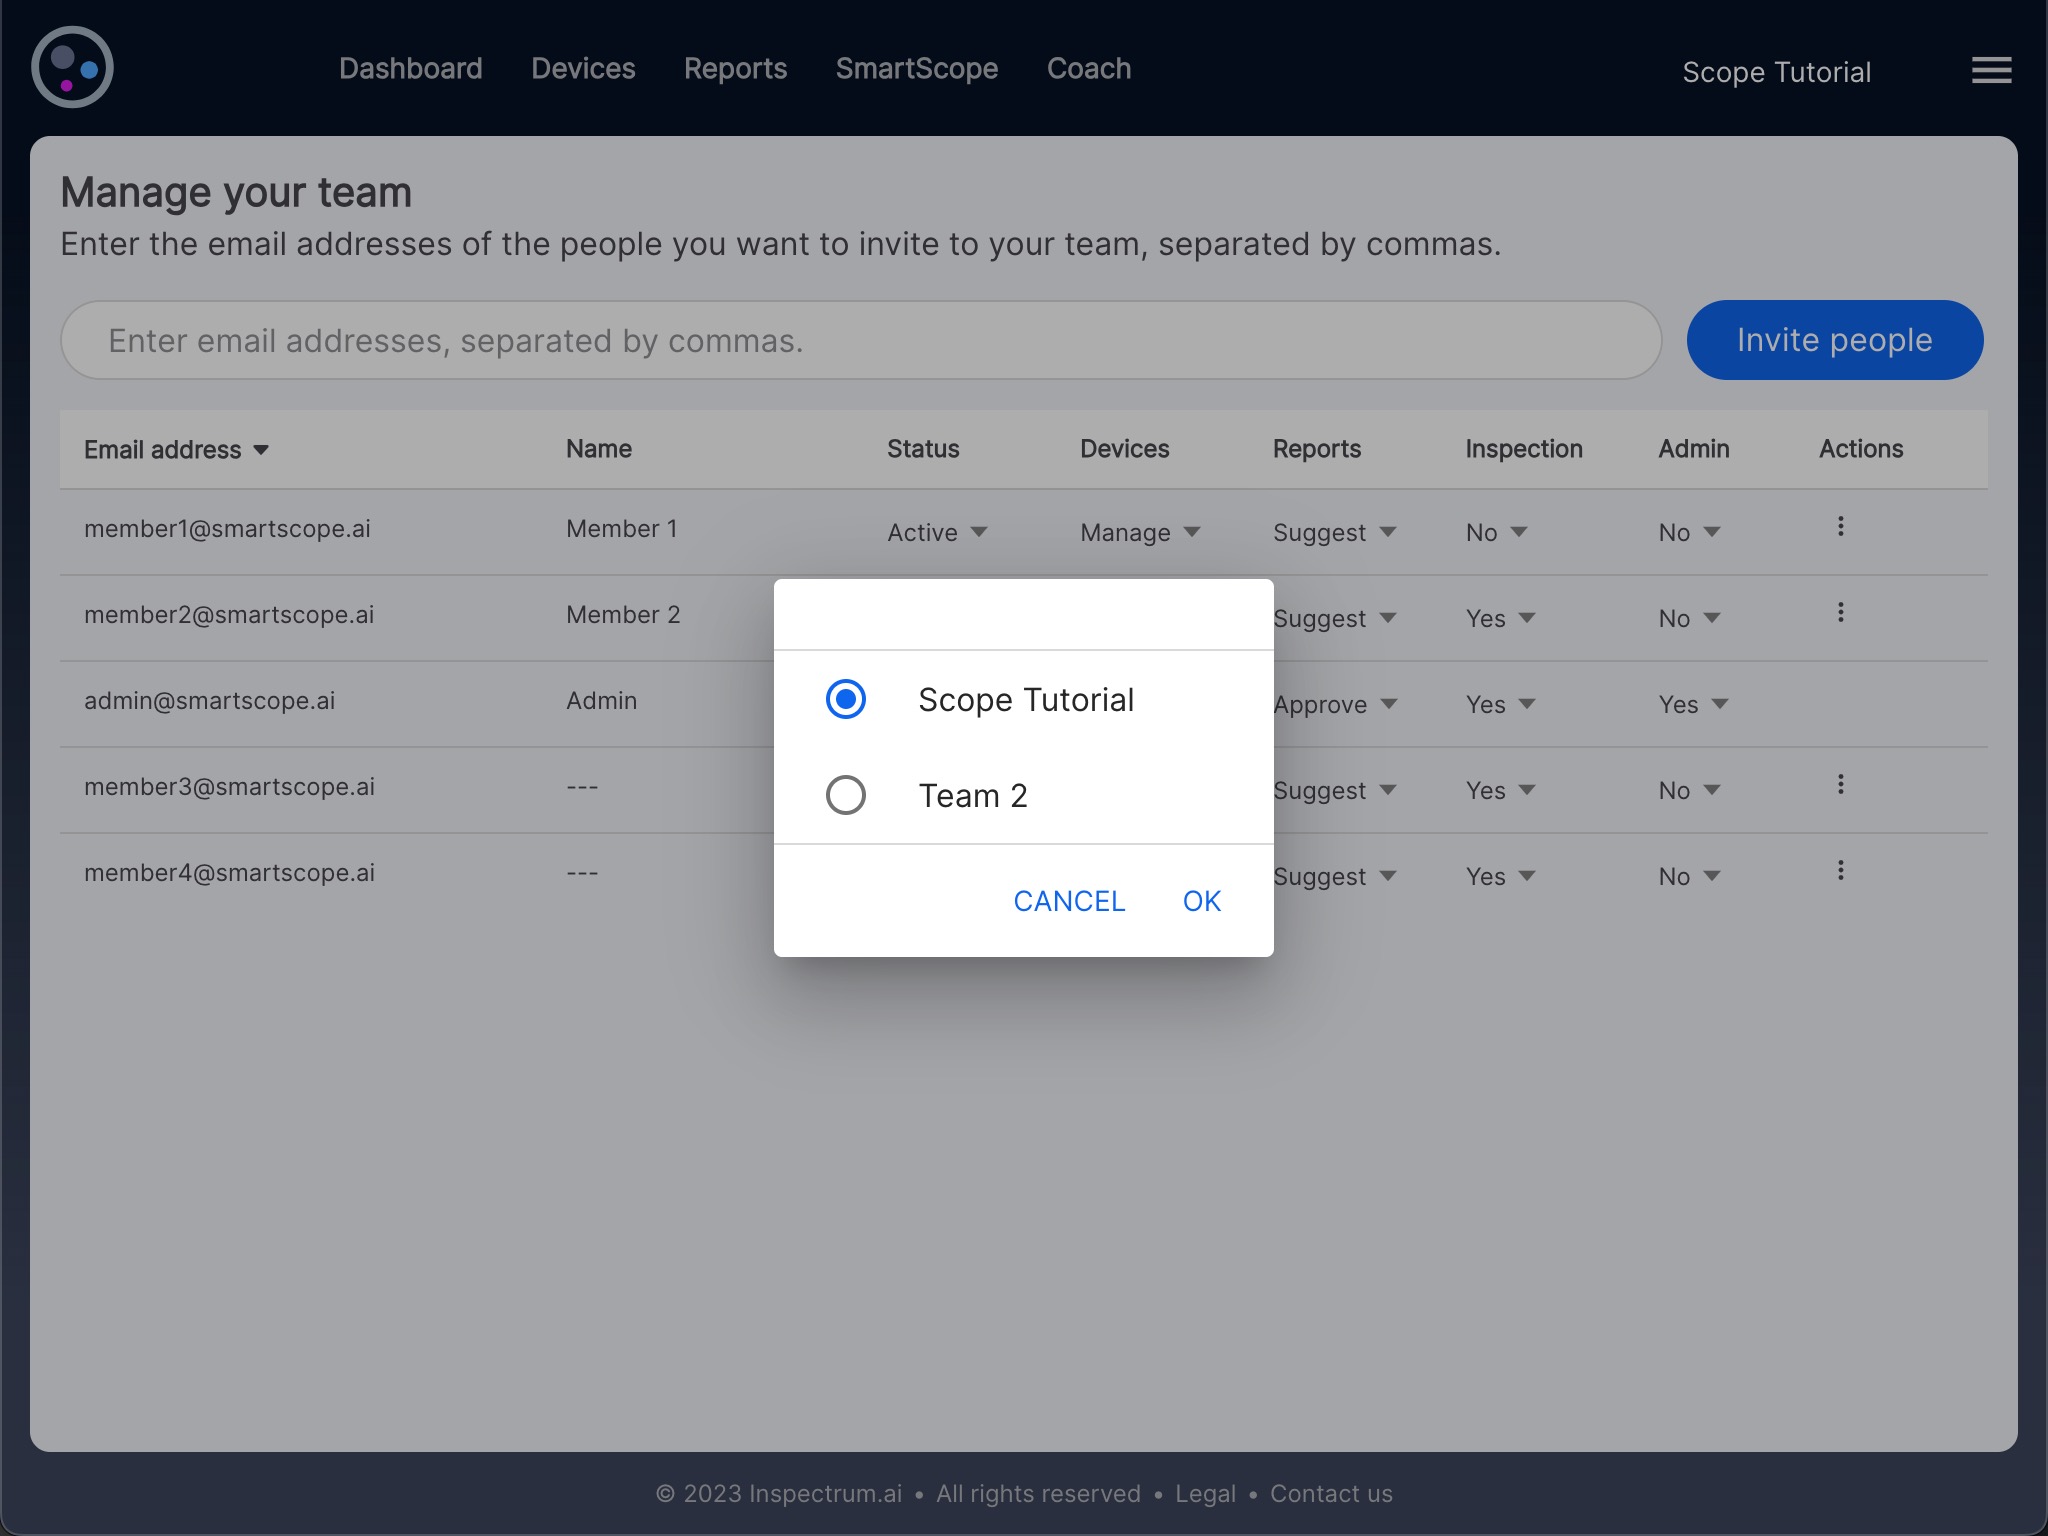
Task: Click the Actions column header
Action: 1861,449
